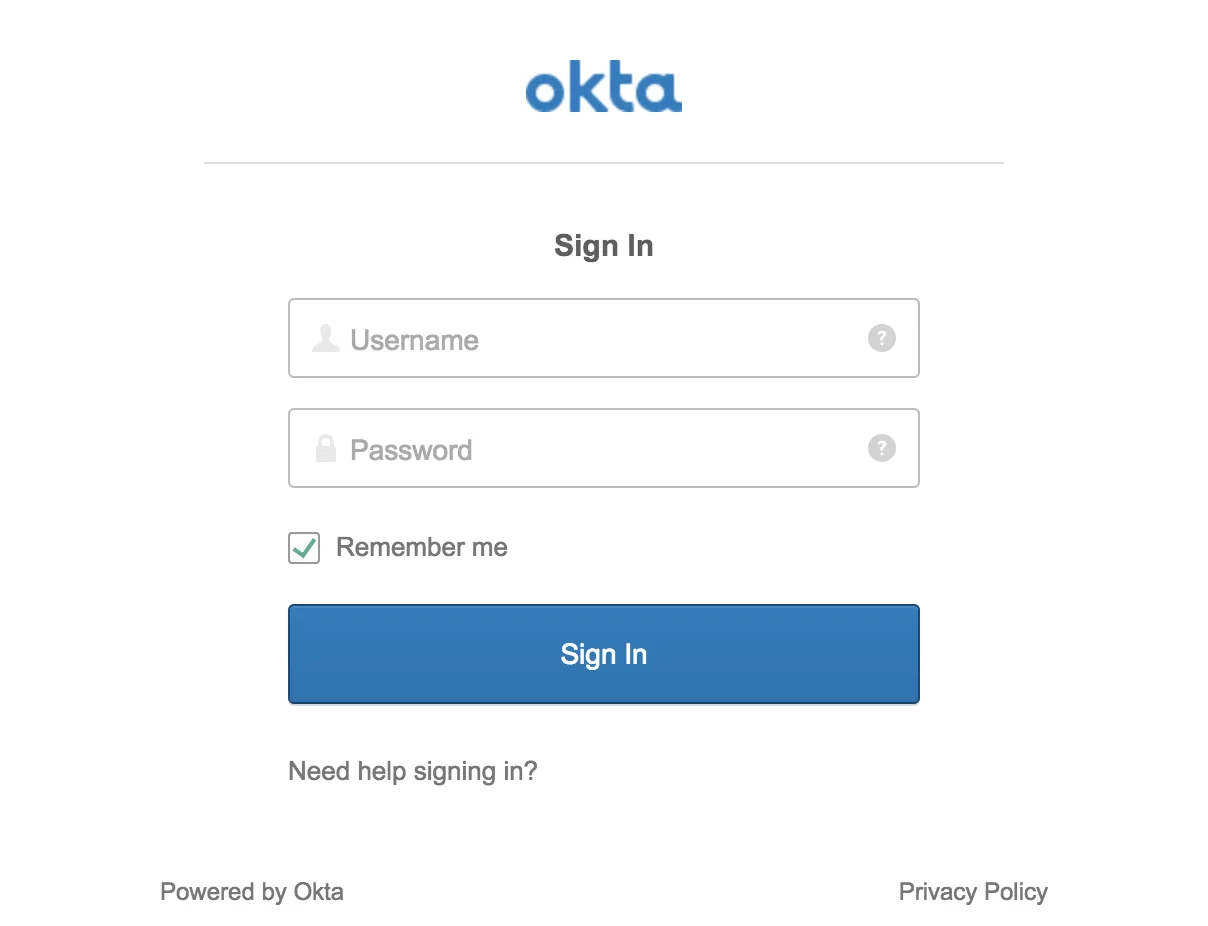Click the padlock icon in Password field
Viewport: 1208px width, 926px height.
(325, 448)
